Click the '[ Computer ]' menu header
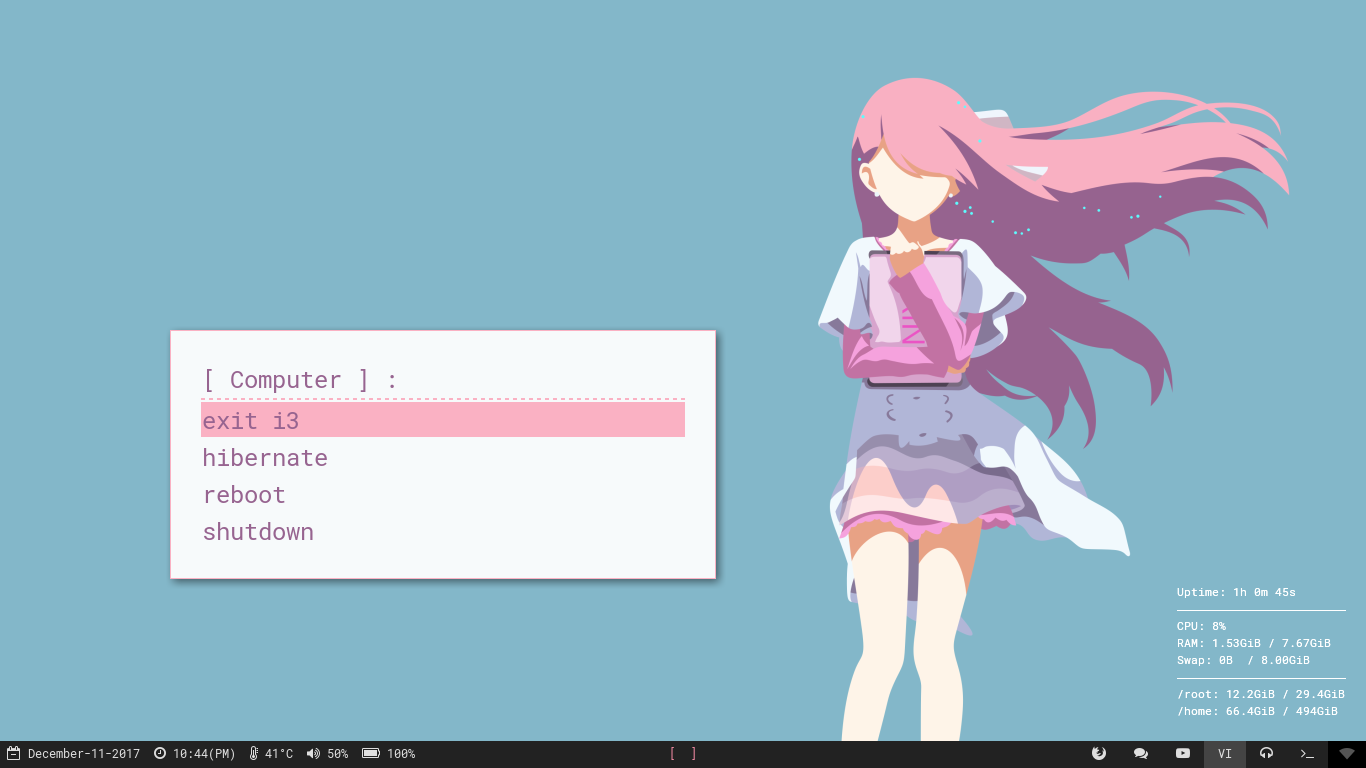The height and width of the screenshot is (768, 1366). click(x=297, y=380)
